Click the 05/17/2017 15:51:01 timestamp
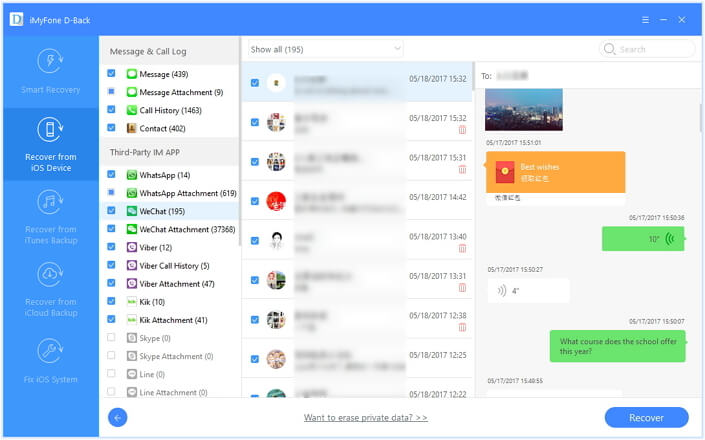The image size is (705, 440). [x=513, y=142]
